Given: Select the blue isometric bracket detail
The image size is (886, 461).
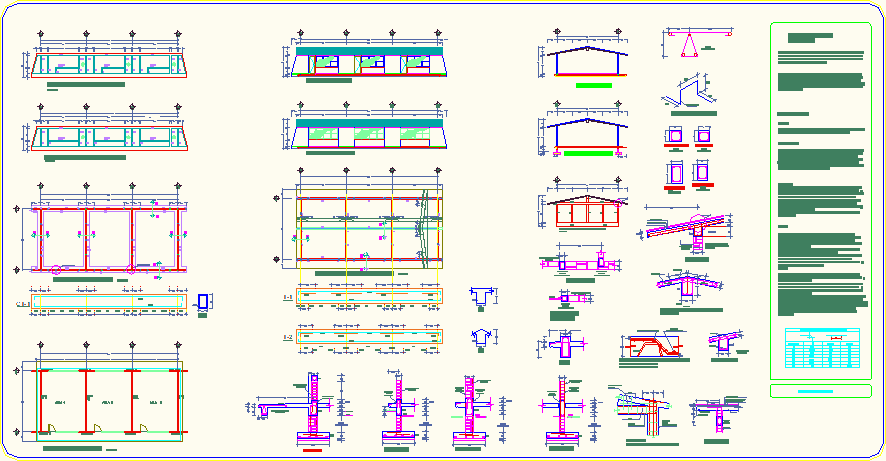Looking at the screenshot, I should [687, 91].
